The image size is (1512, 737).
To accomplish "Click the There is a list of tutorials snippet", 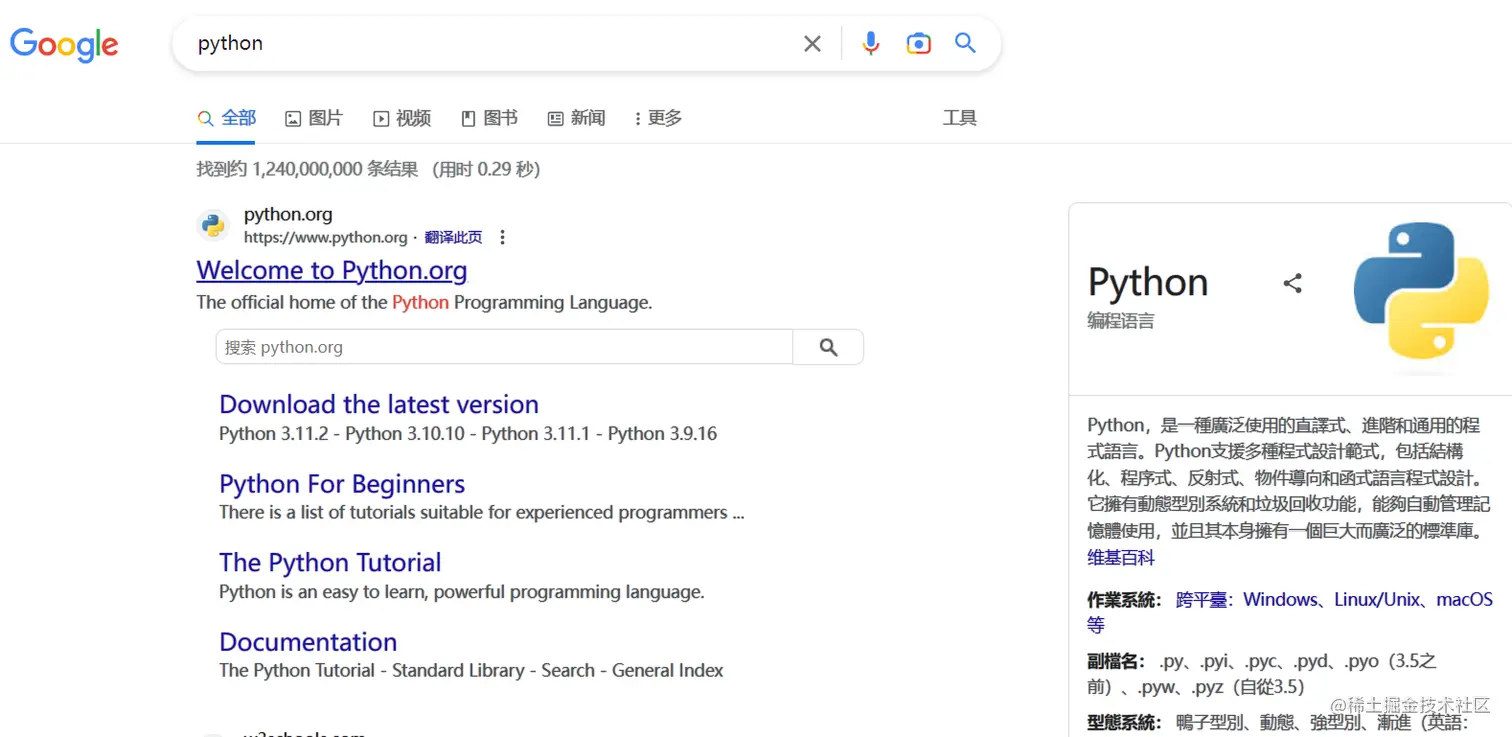I will pos(482,513).
